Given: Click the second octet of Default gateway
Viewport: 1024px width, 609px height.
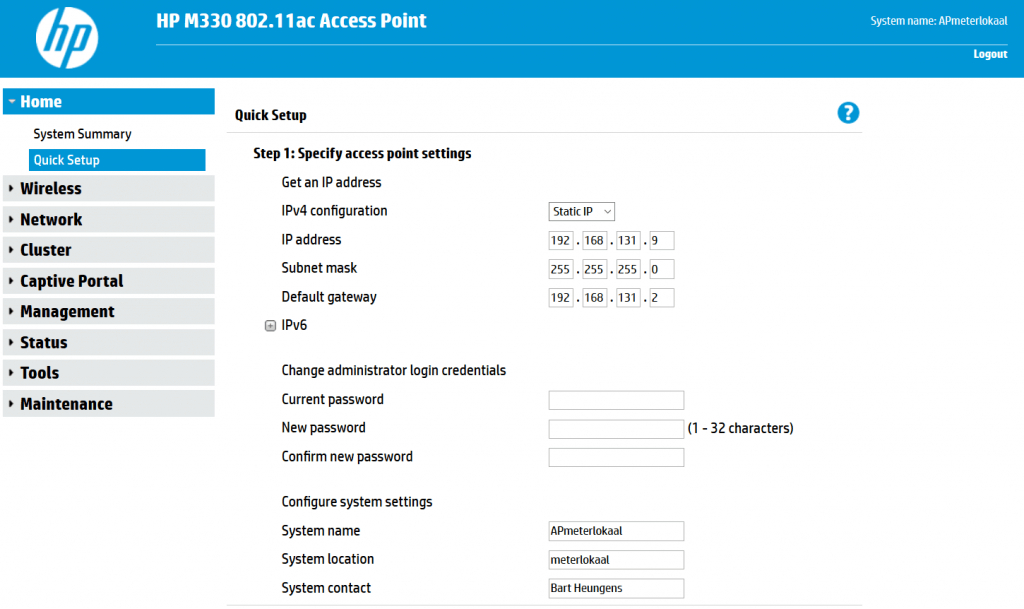Looking at the screenshot, I should [594, 298].
